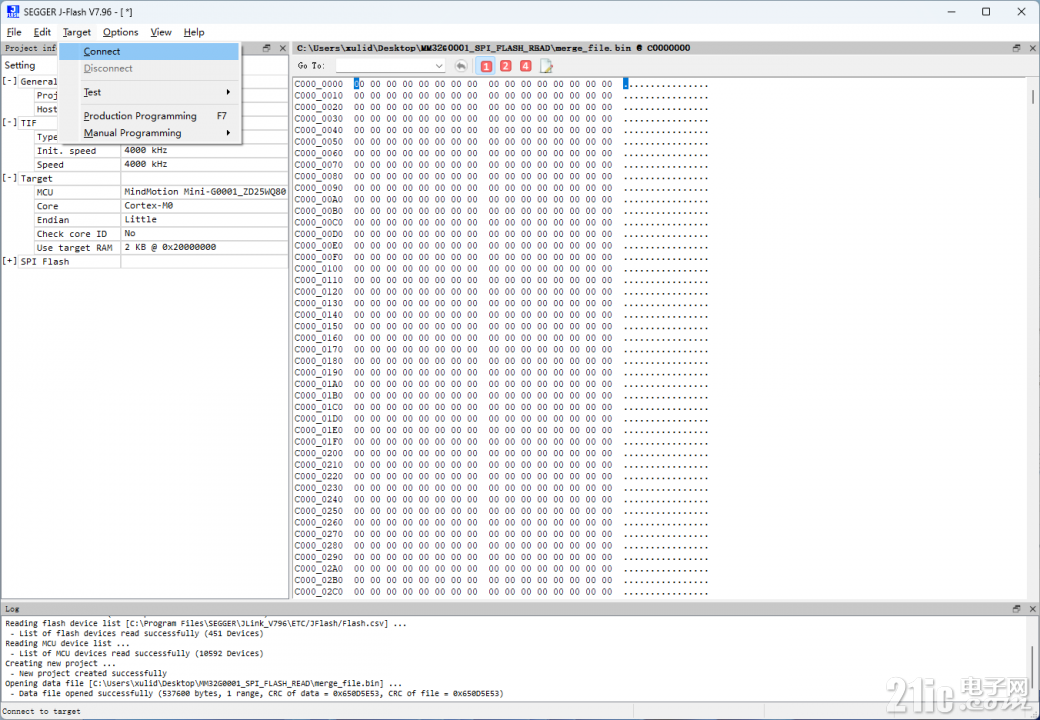Close the Log panel
Viewport: 1040px width, 720px height.
[x=1032, y=608]
